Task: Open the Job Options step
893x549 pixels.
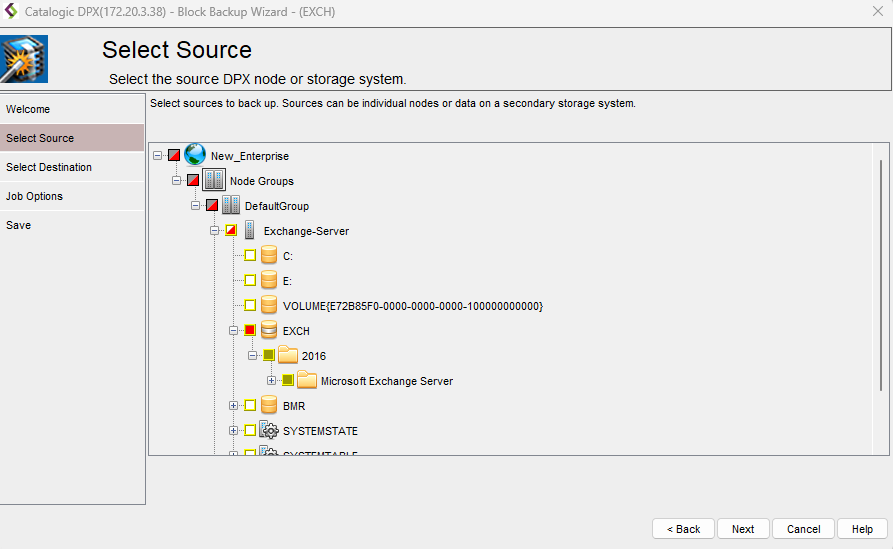Action: [35, 196]
